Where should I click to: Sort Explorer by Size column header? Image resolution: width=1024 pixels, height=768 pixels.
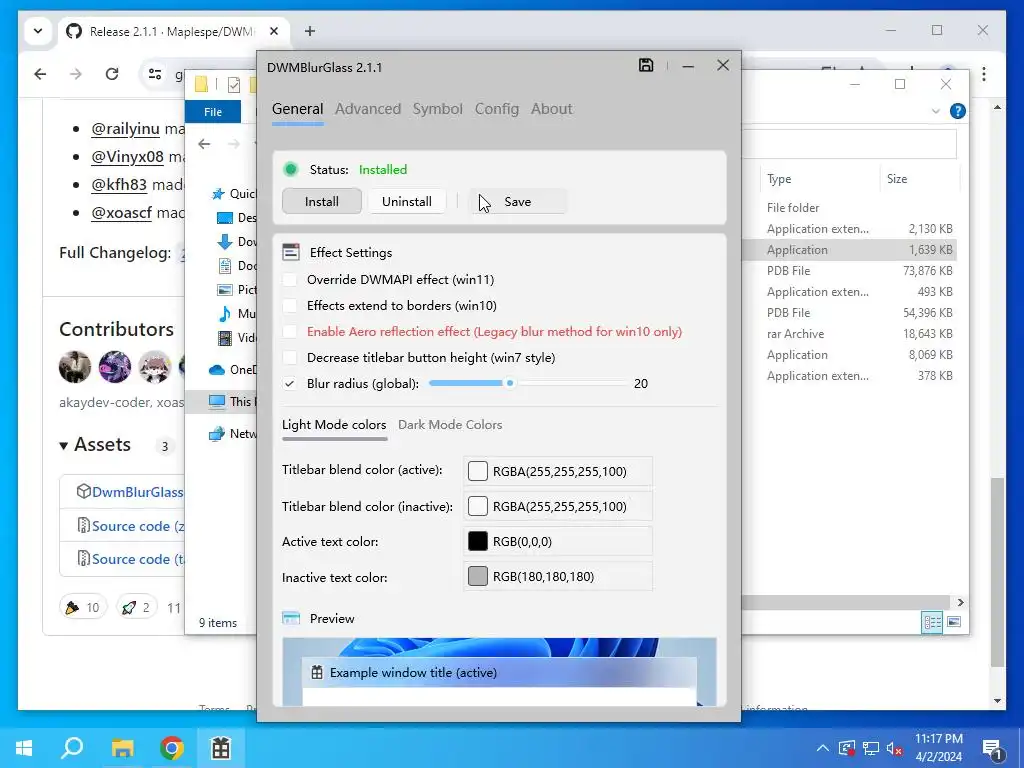point(897,179)
